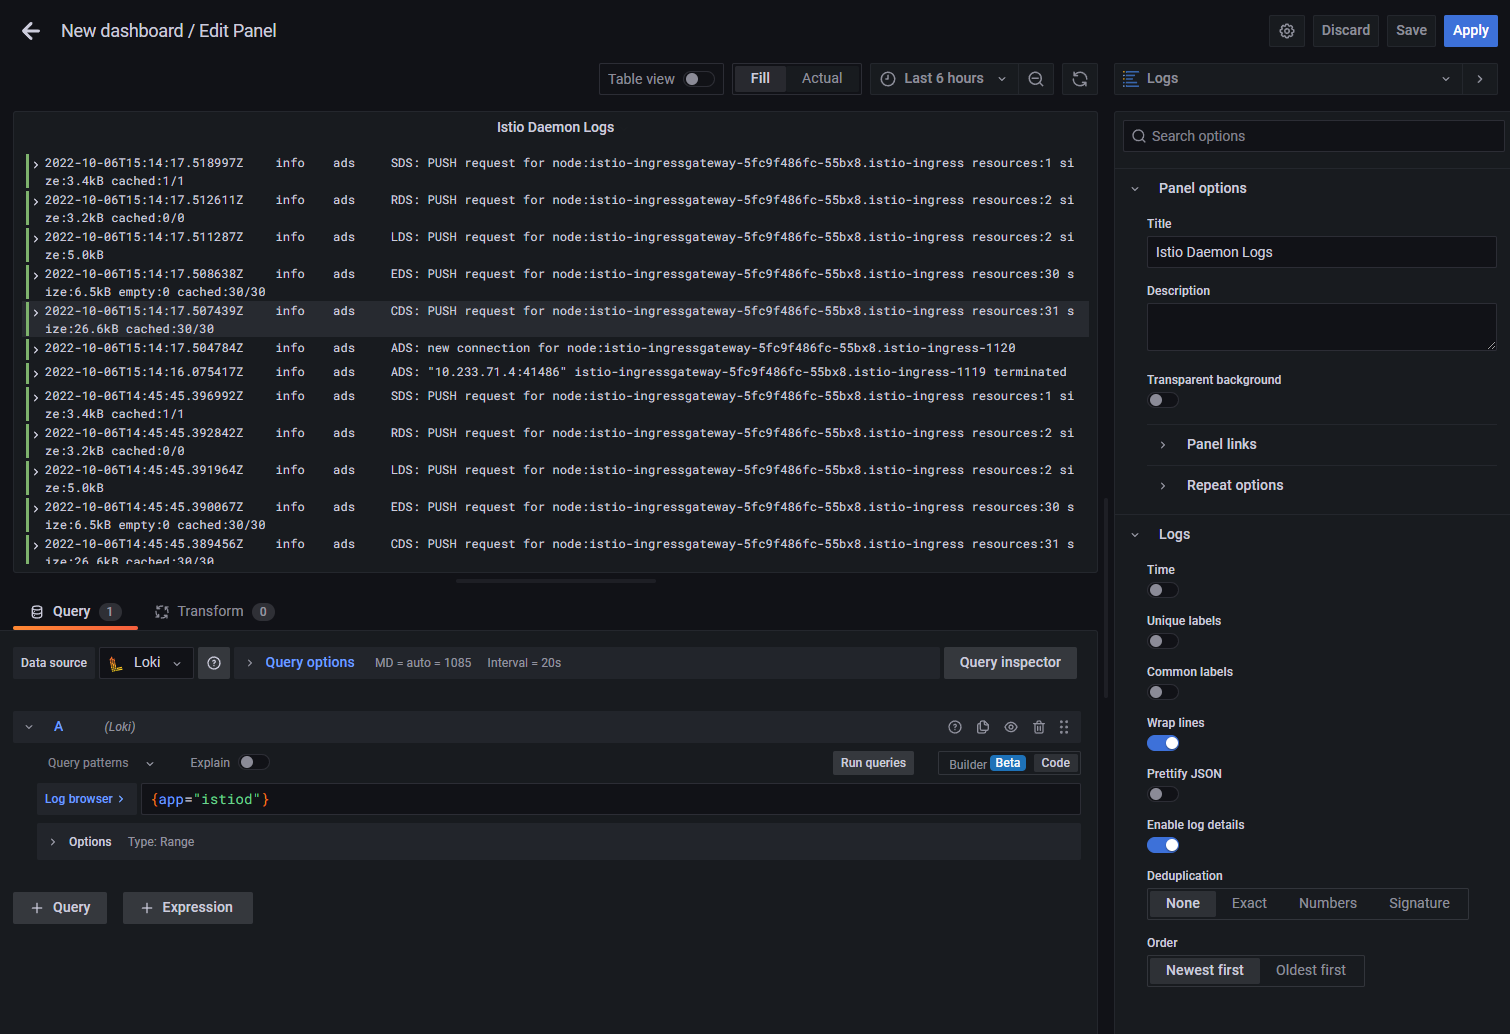Click the query A drag handle icon
The width and height of the screenshot is (1510, 1034).
pos(1064,727)
